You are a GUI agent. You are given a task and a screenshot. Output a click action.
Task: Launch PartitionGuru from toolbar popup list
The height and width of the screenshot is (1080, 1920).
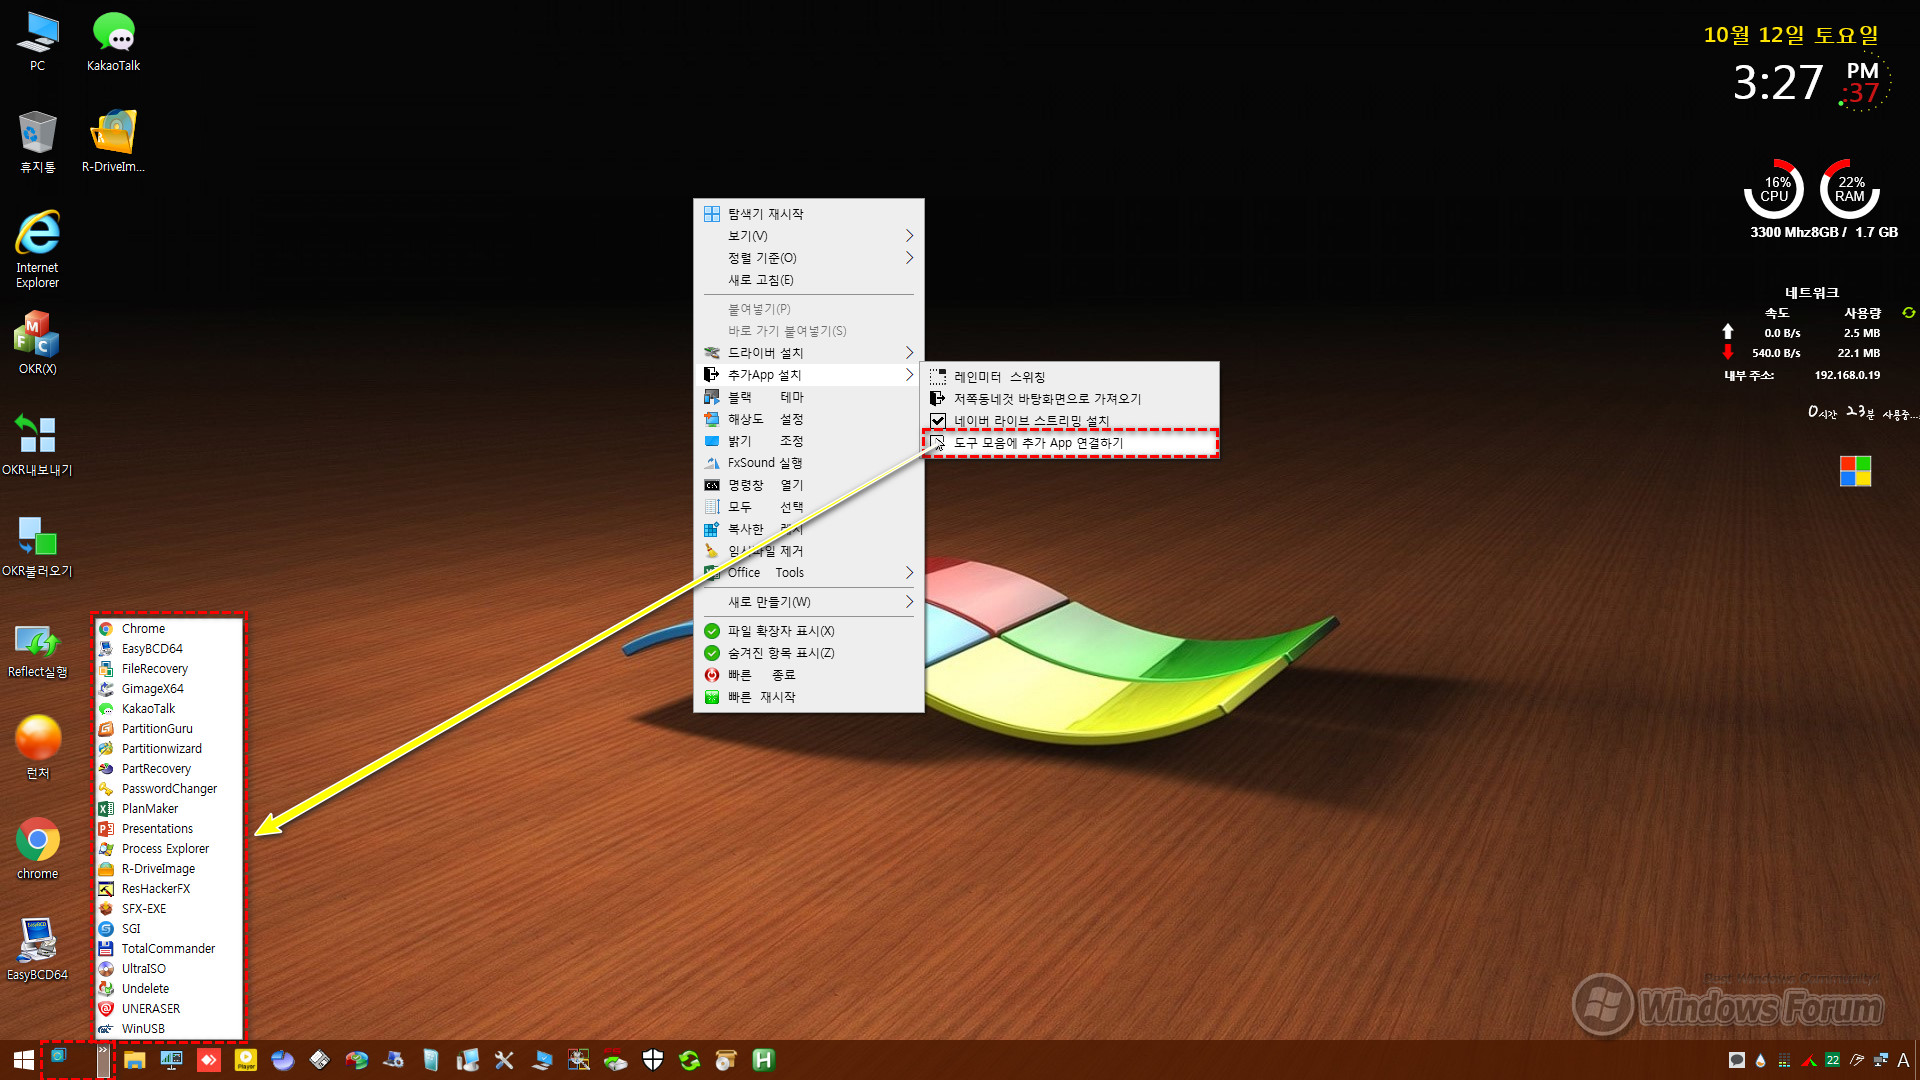(169, 729)
